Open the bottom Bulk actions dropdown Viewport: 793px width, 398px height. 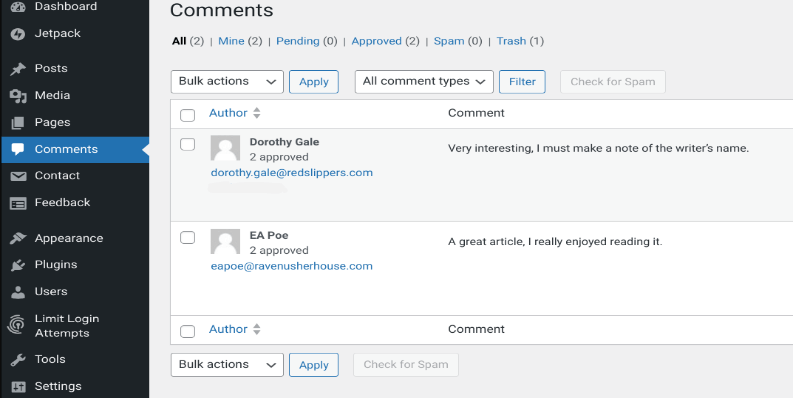pos(227,365)
